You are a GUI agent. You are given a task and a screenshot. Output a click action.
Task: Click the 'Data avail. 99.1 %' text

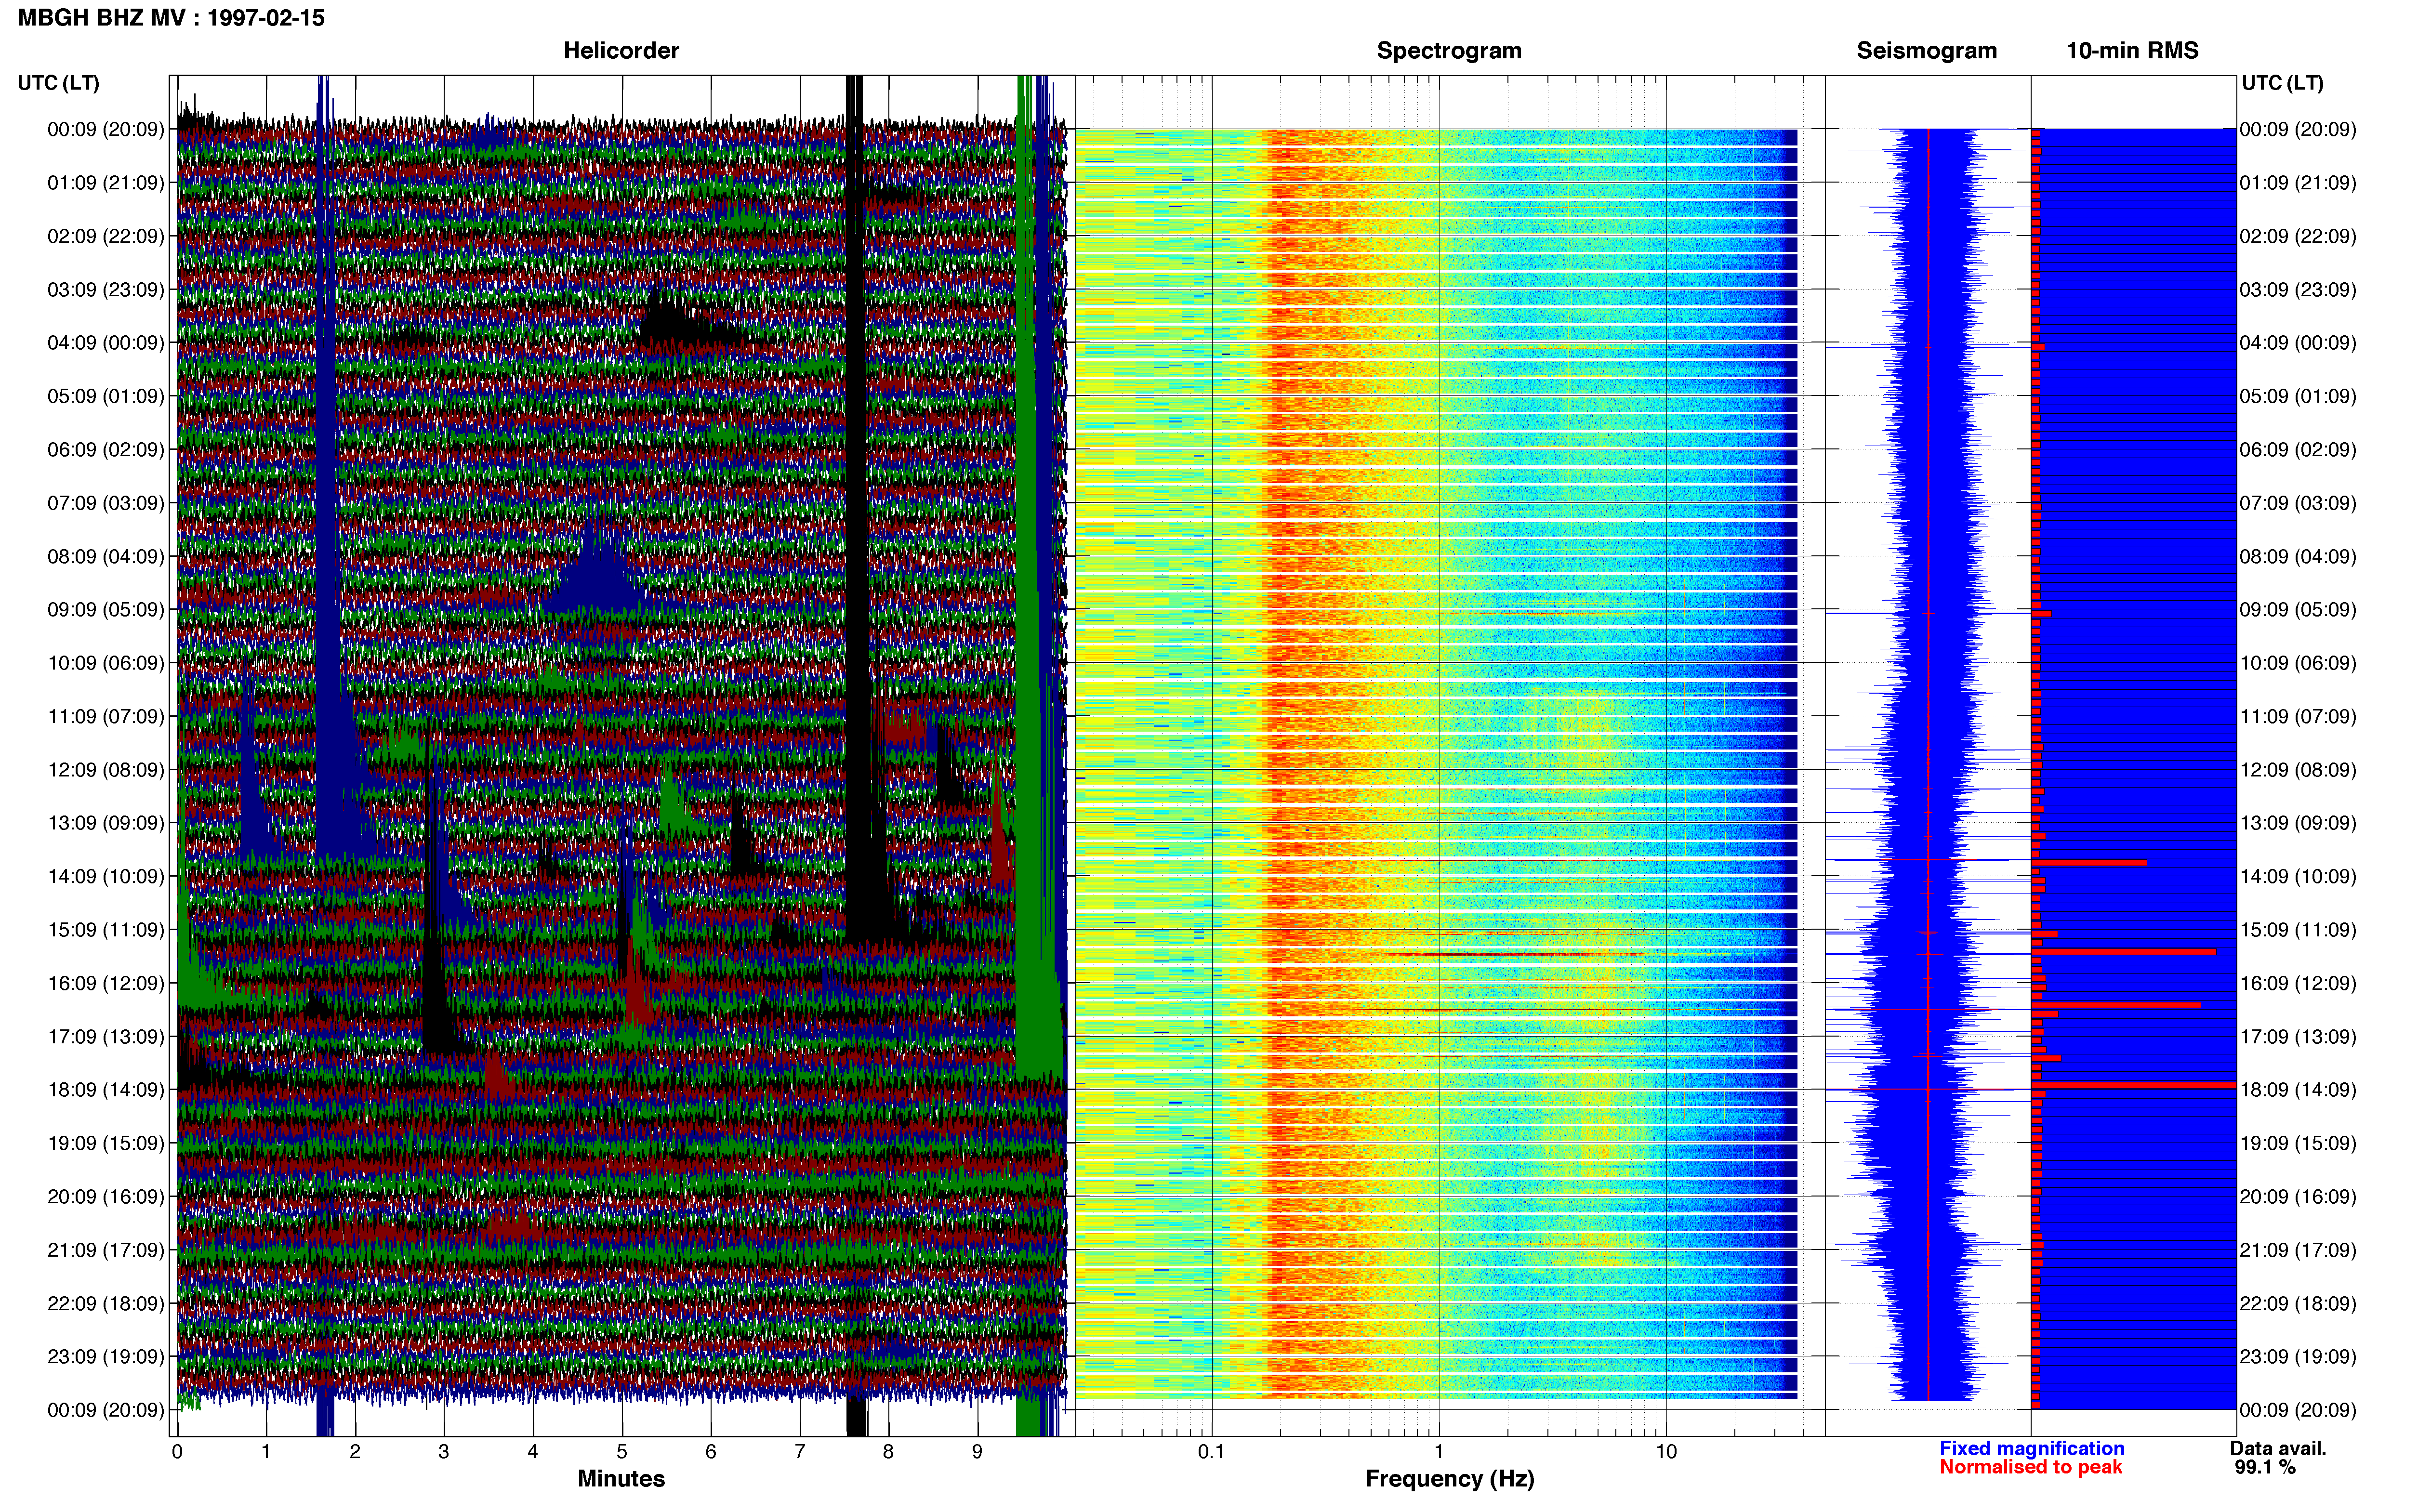tap(2278, 1458)
